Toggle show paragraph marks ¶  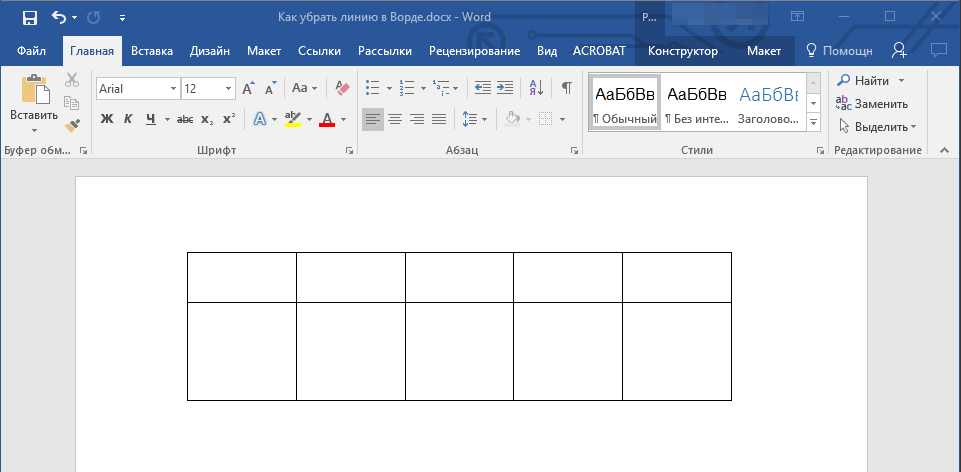566,88
